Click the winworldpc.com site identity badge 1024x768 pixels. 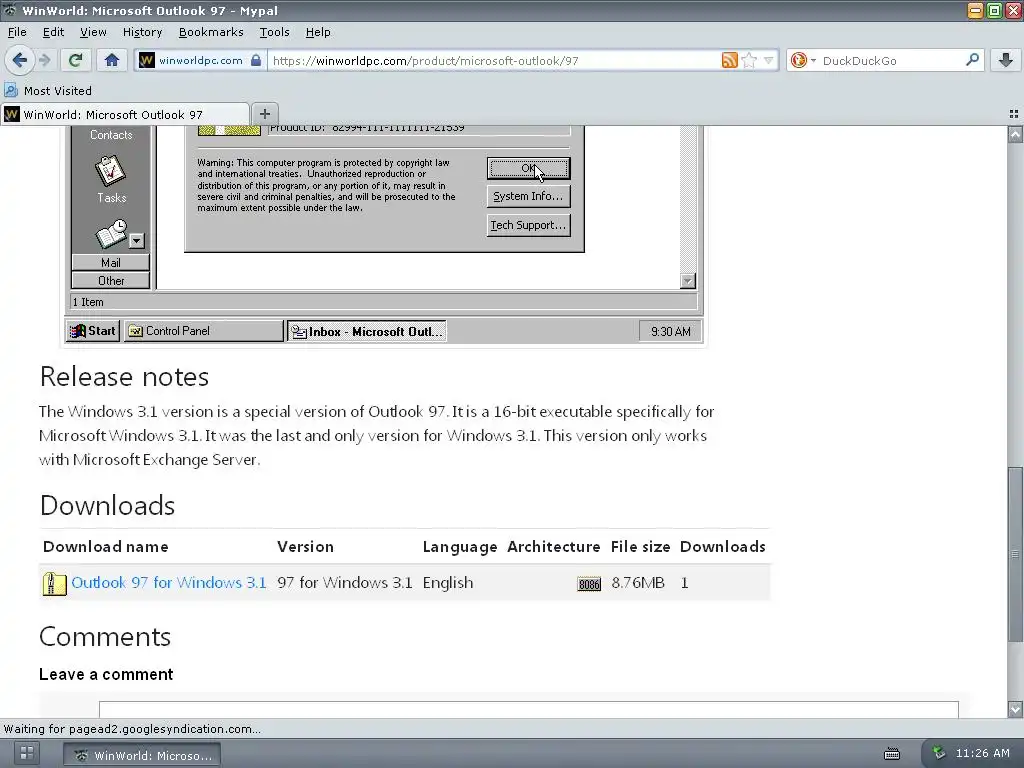click(200, 61)
